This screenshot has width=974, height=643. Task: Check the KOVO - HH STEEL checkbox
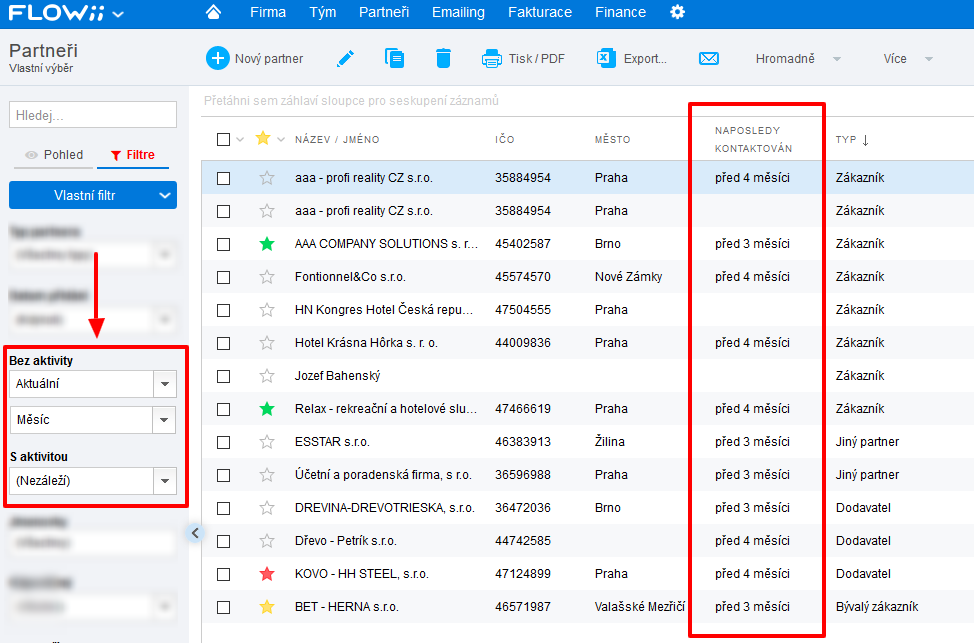pyautogui.click(x=224, y=574)
